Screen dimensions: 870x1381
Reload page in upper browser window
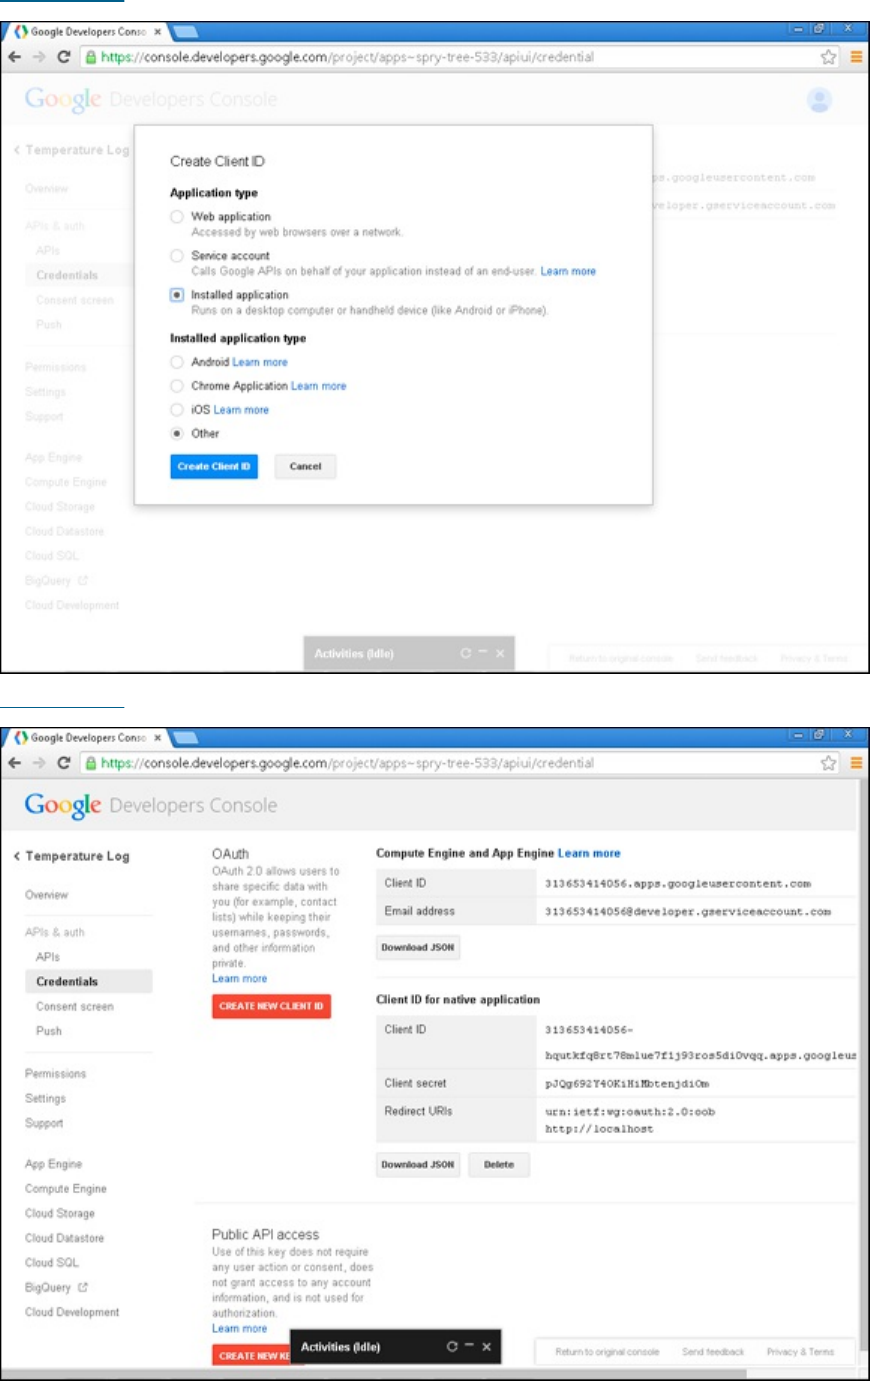click(64, 57)
